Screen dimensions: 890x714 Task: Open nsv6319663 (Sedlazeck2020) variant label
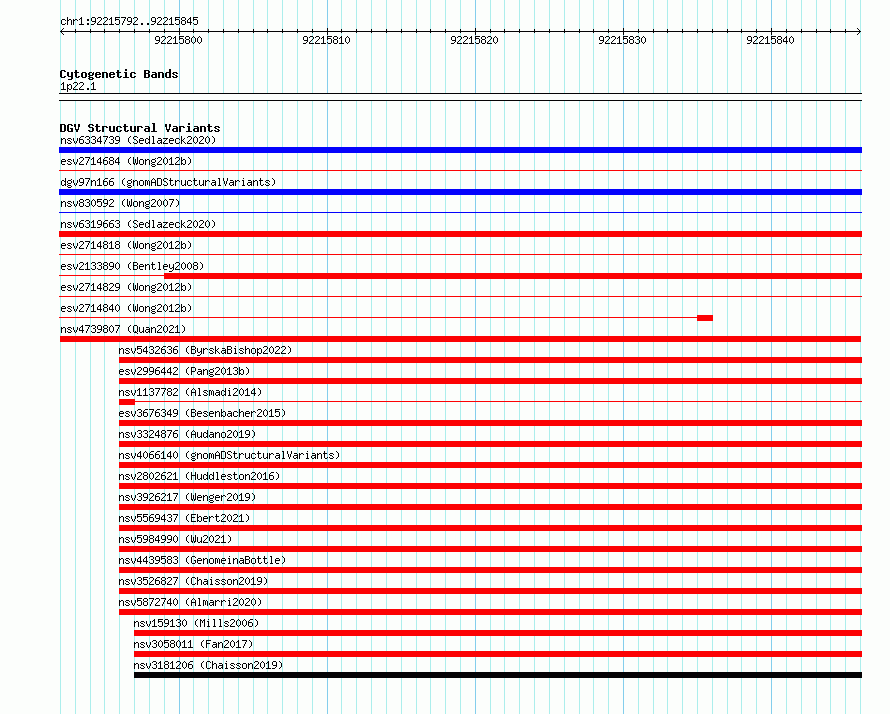click(x=138, y=224)
